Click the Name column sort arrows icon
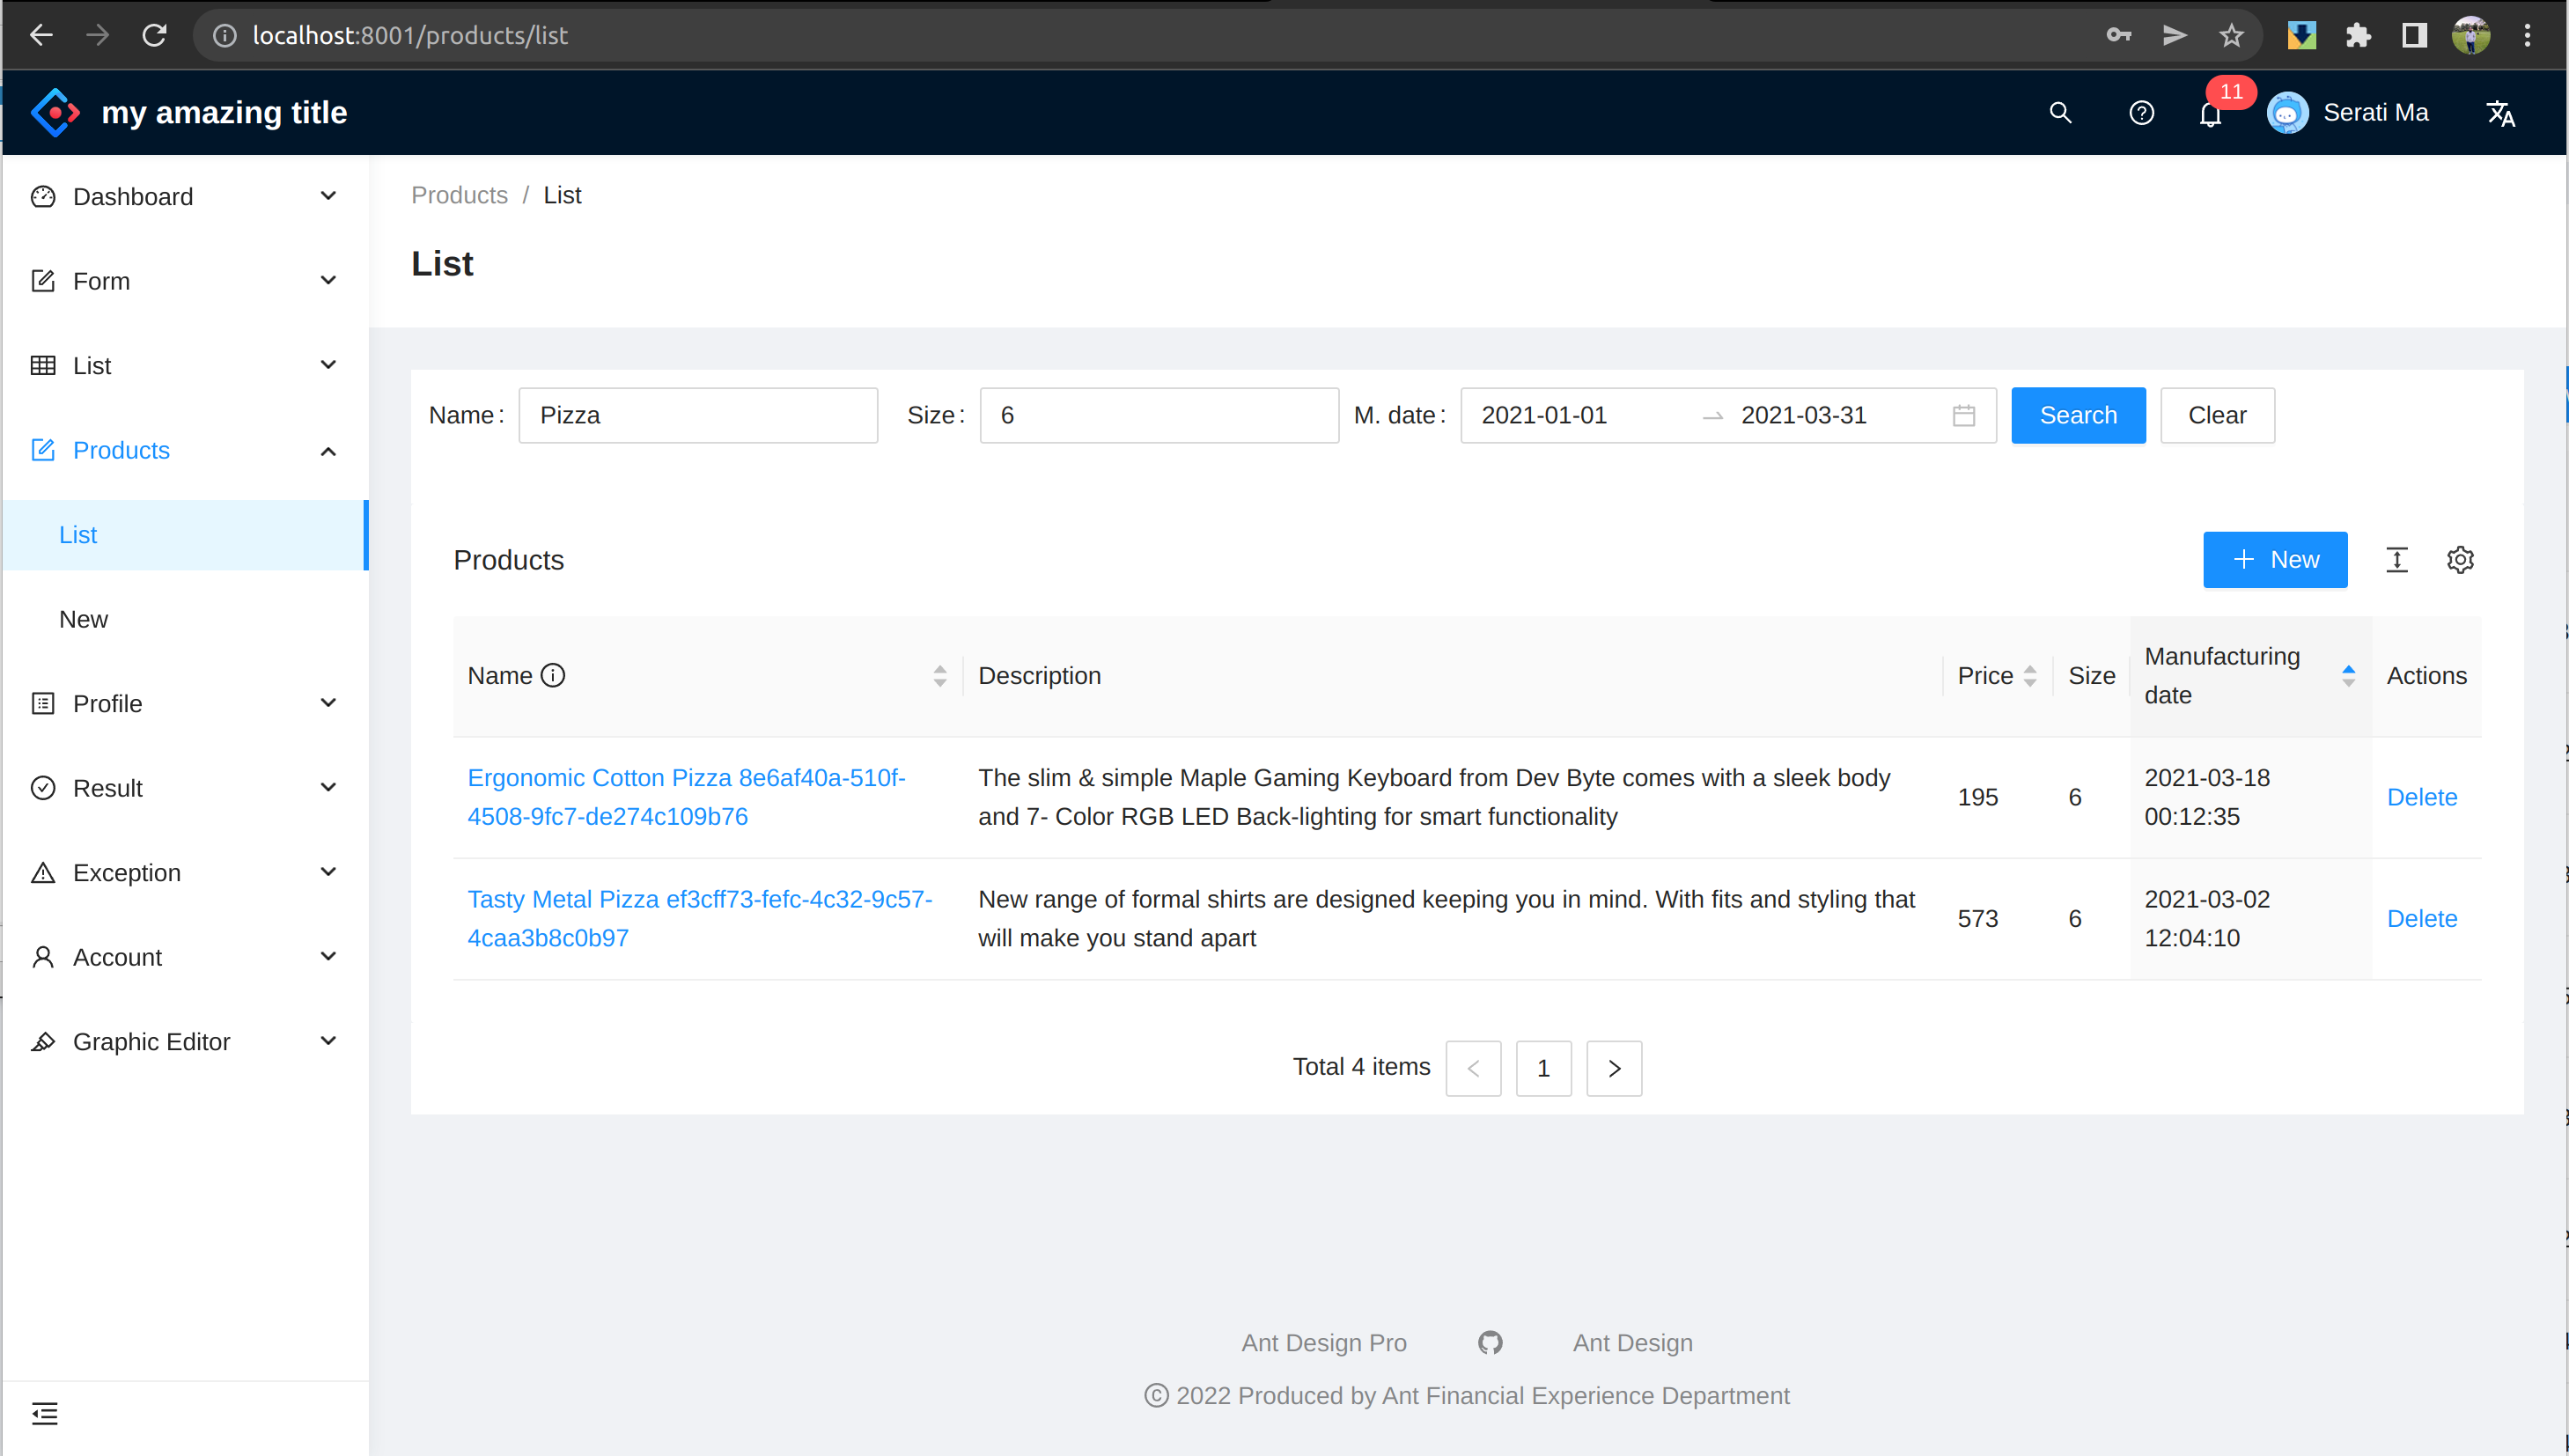The height and width of the screenshot is (1456, 2569). point(940,676)
